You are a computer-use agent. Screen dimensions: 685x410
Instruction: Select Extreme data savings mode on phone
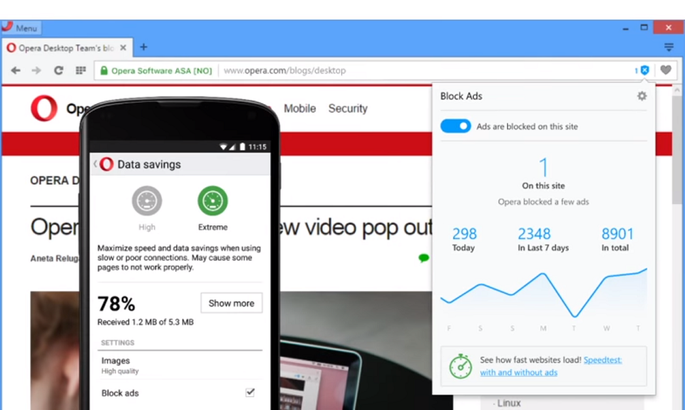tap(213, 208)
